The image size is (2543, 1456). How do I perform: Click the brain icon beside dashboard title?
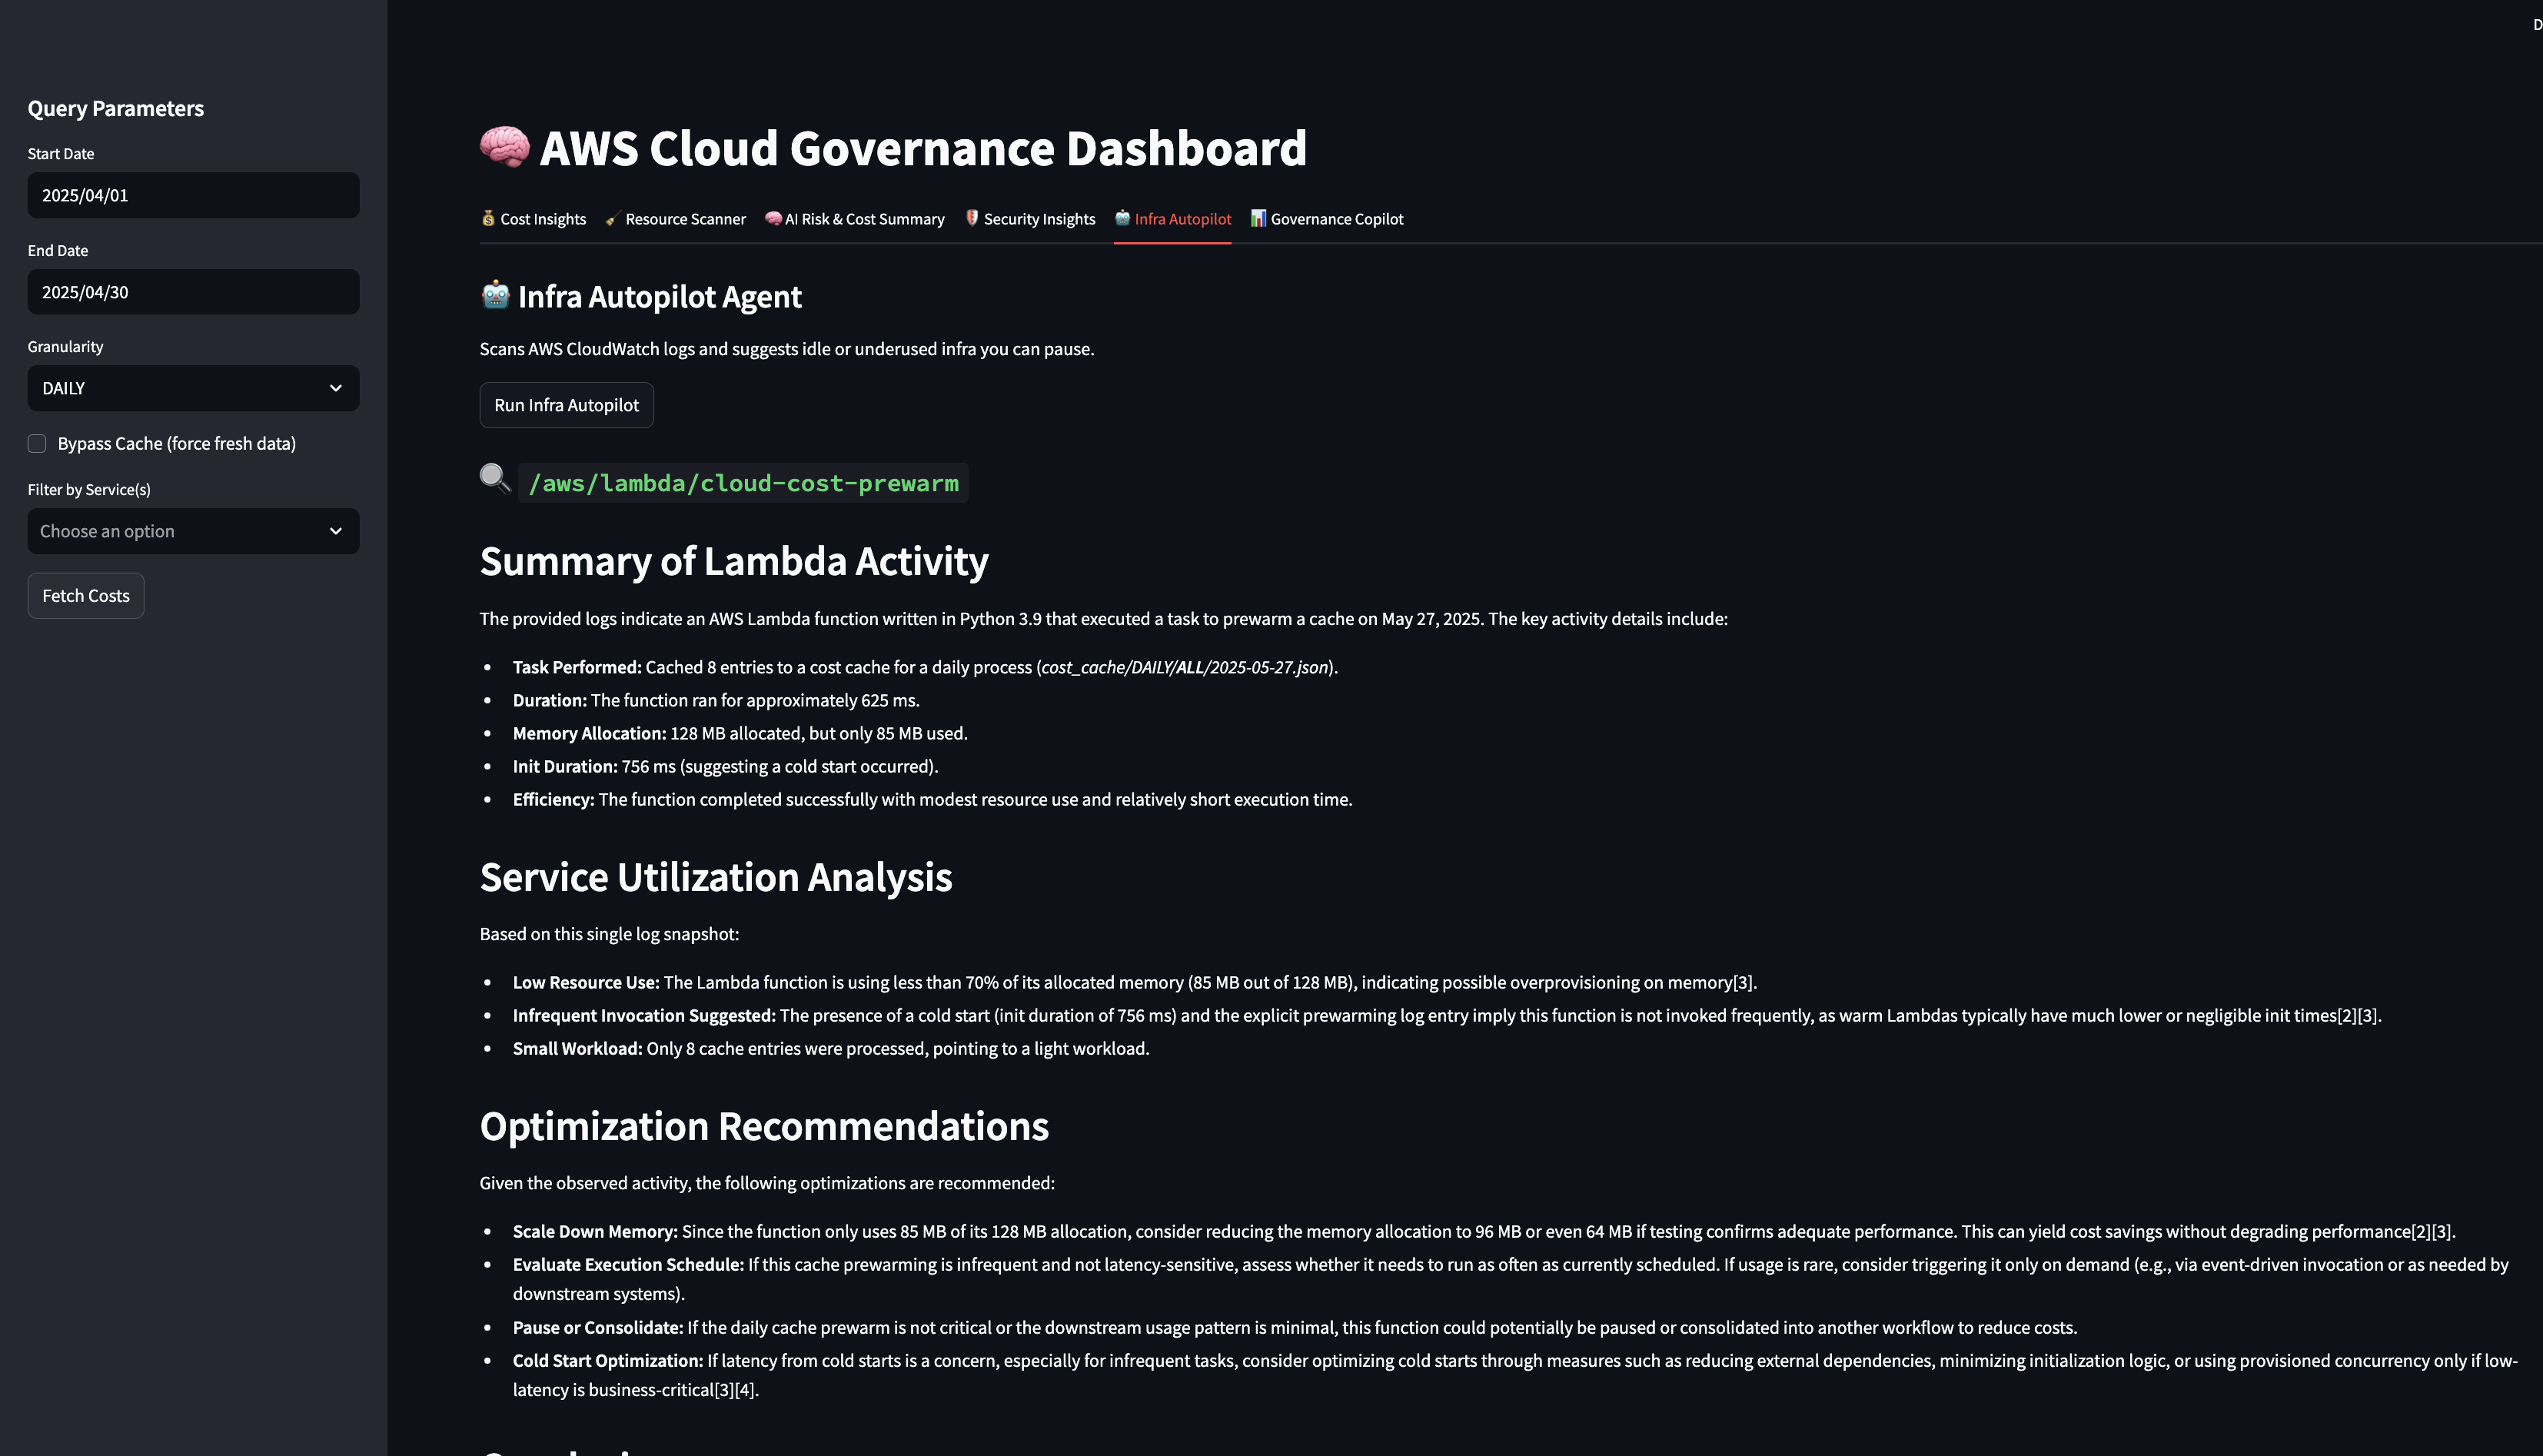point(504,147)
